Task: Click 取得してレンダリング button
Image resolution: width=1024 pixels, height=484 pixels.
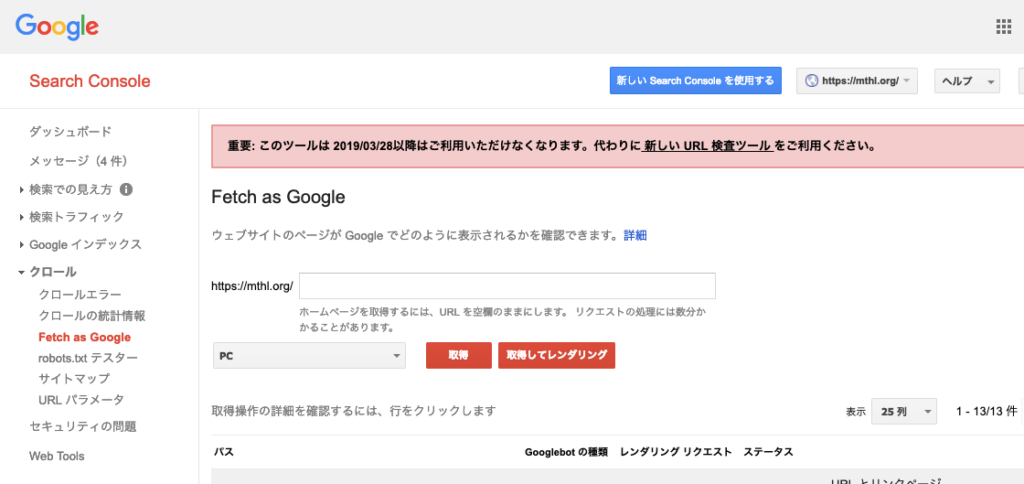Action: pyautogui.click(x=556, y=355)
